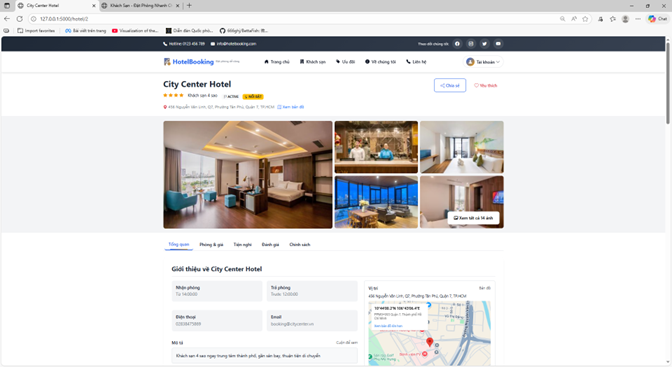Go to Trang chủ menu item
Screen dimensions: 672x367
[277, 62]
